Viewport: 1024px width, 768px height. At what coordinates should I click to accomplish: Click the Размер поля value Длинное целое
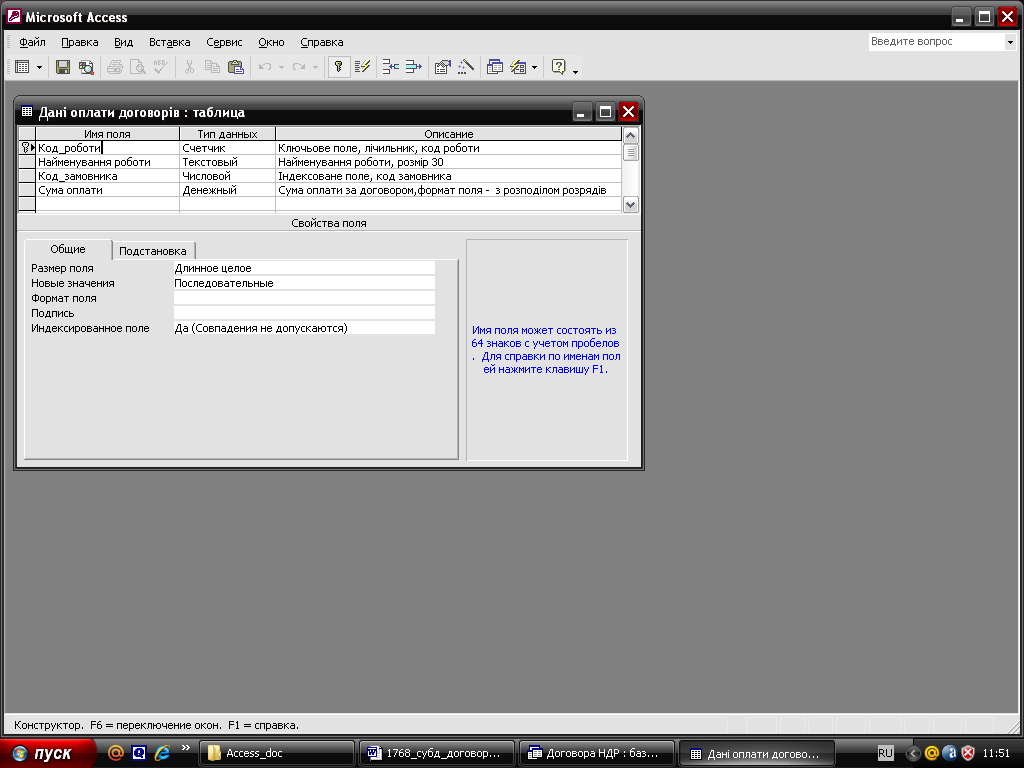304,268
